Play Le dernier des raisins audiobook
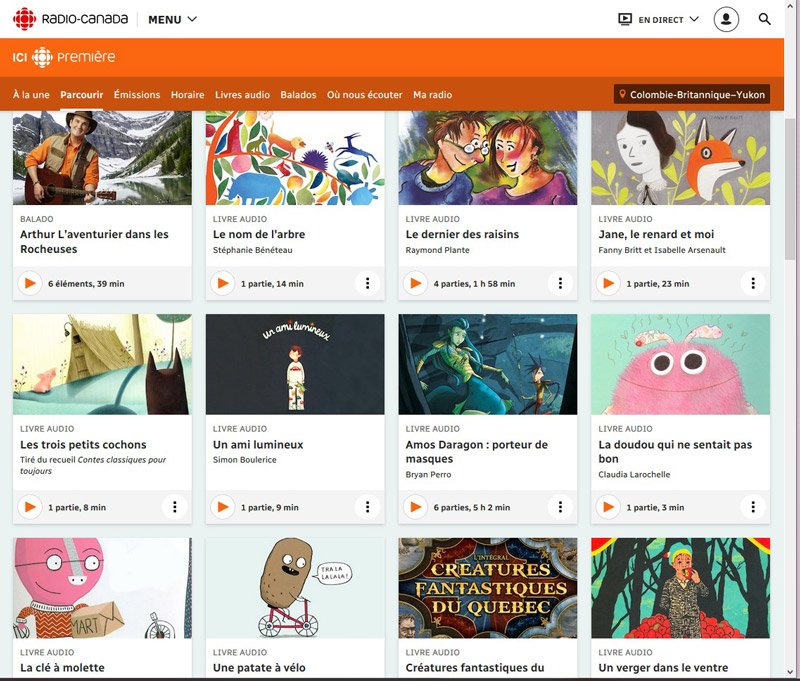The width and height of the screenshot is (800, 681). click(416, 284)
